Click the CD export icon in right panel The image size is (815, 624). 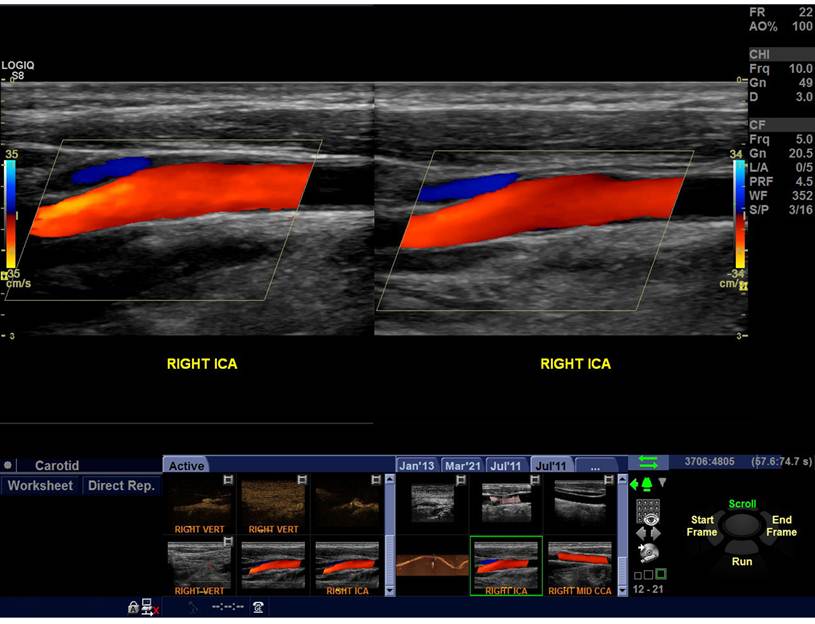[x=647, y=553]
